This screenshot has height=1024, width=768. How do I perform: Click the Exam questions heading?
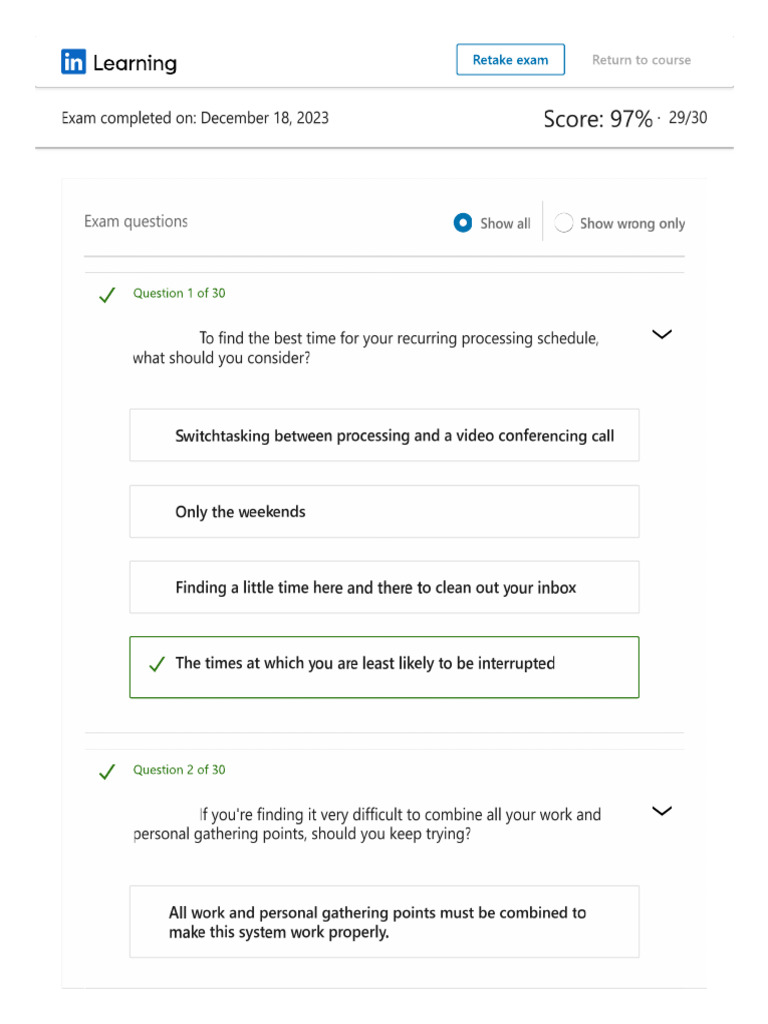[136, 222]
